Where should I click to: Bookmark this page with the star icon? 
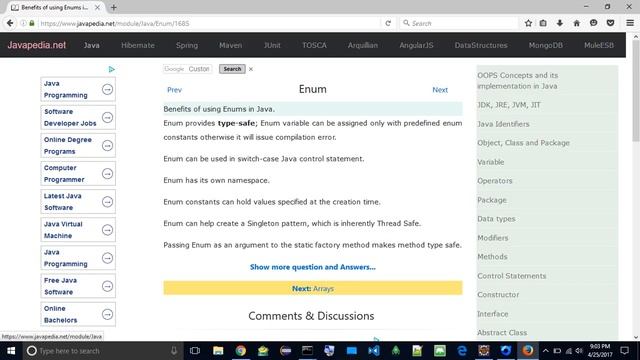coord(528,23)
